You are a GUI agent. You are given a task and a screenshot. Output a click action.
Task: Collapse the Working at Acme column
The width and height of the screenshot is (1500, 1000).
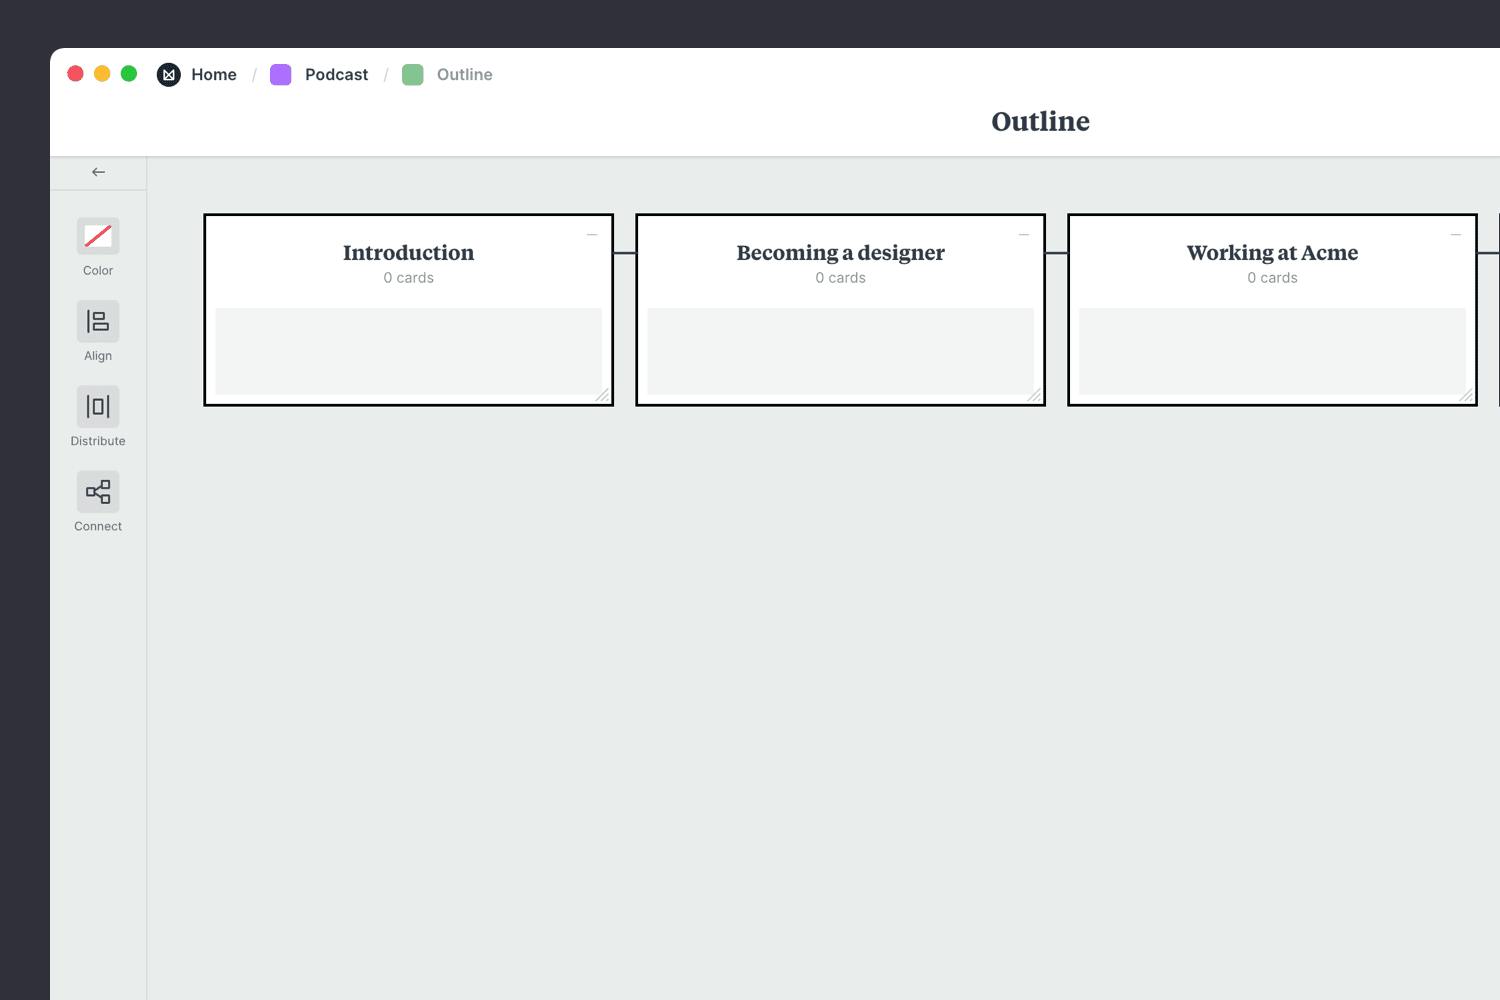coord(1456,235)
